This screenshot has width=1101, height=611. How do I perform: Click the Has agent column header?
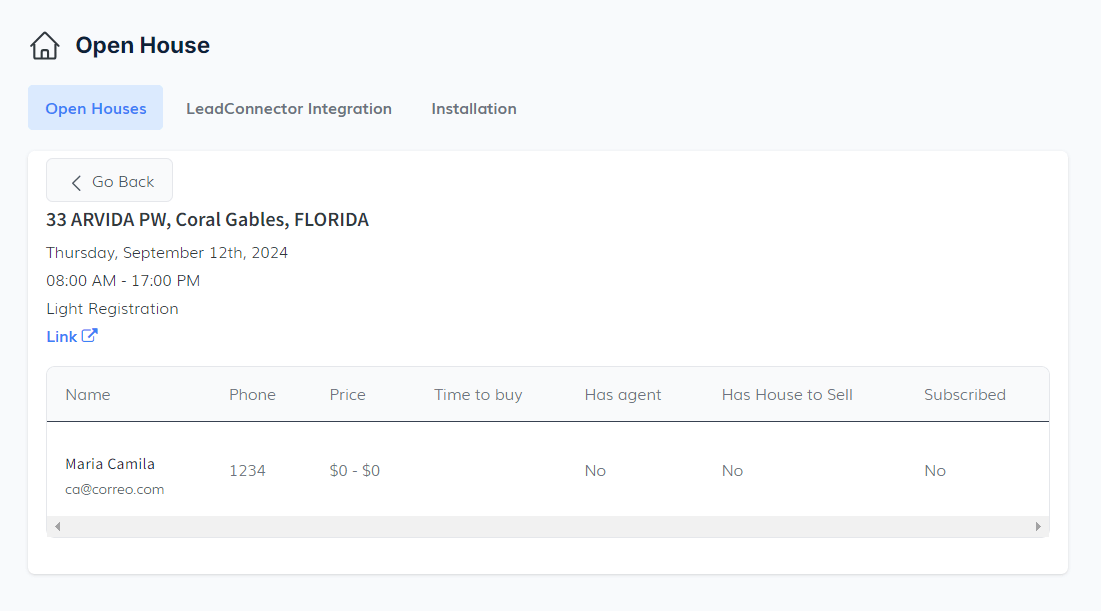point(623,395)
